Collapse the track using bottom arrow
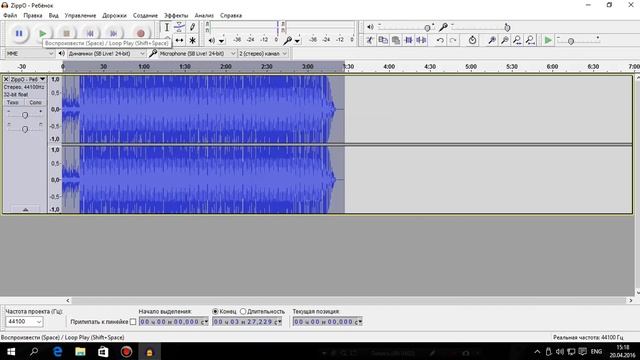This screenshot has width=640, height=360. (25, 209)
